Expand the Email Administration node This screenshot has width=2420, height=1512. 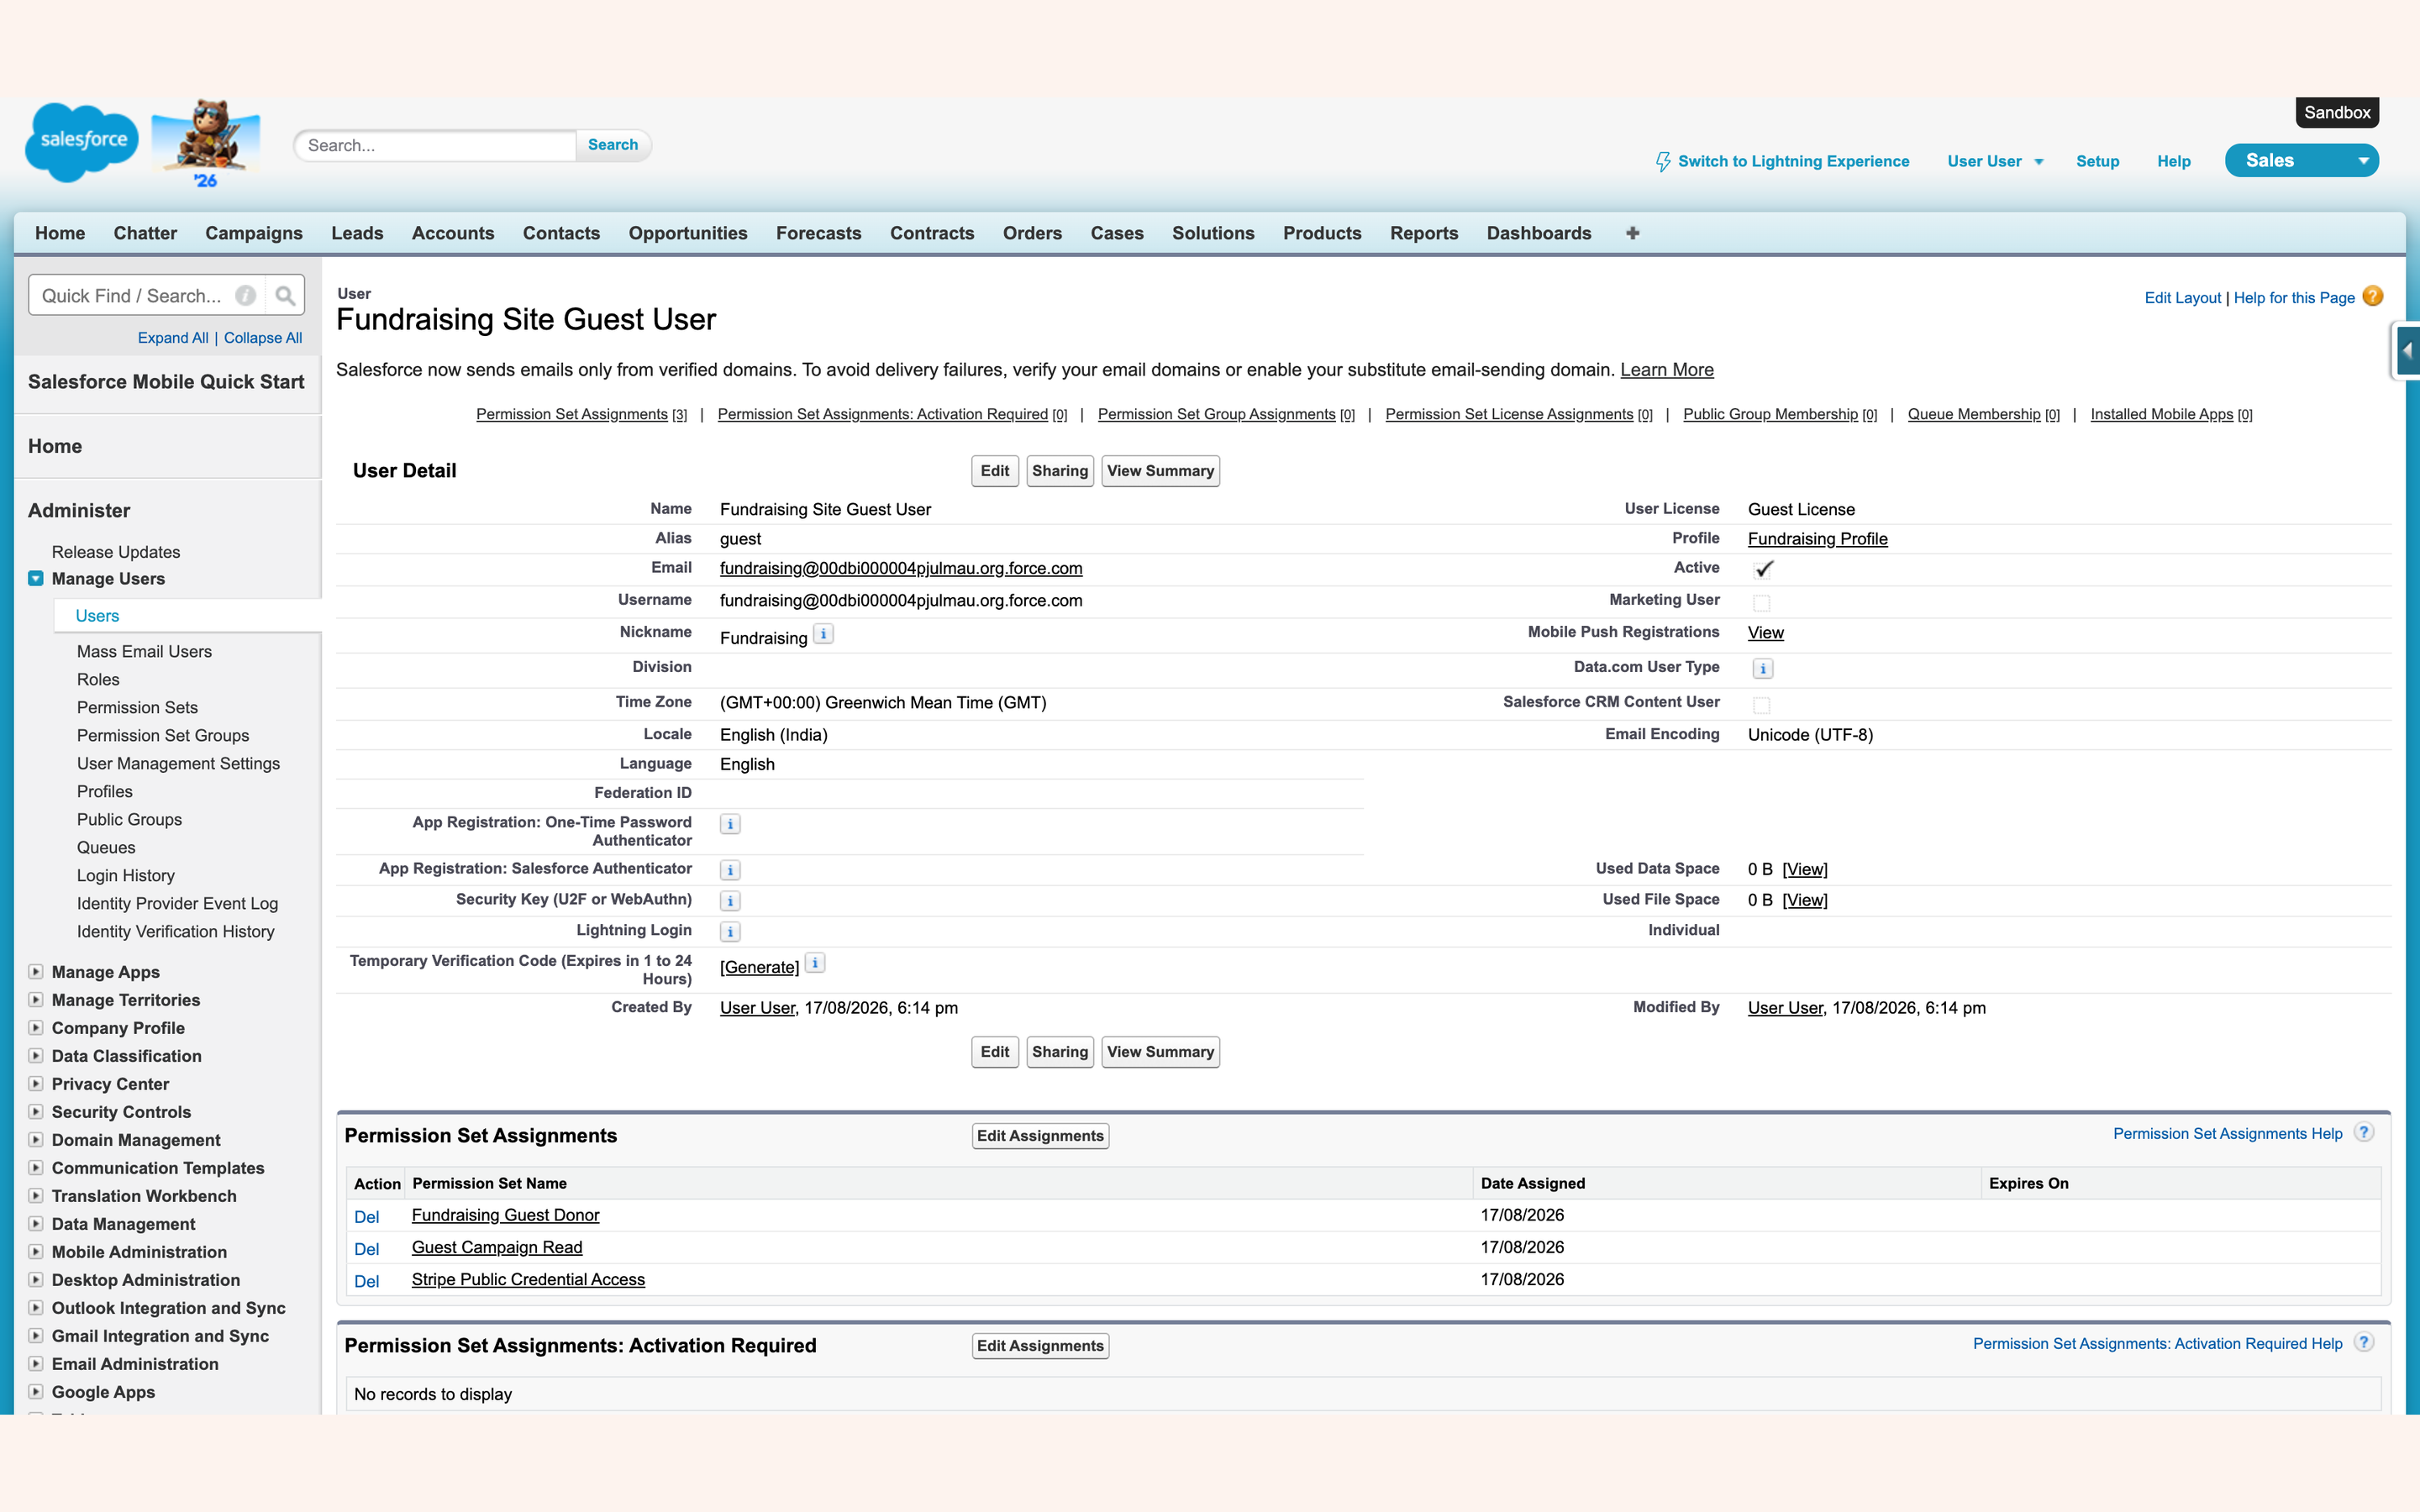point(36,1363)
